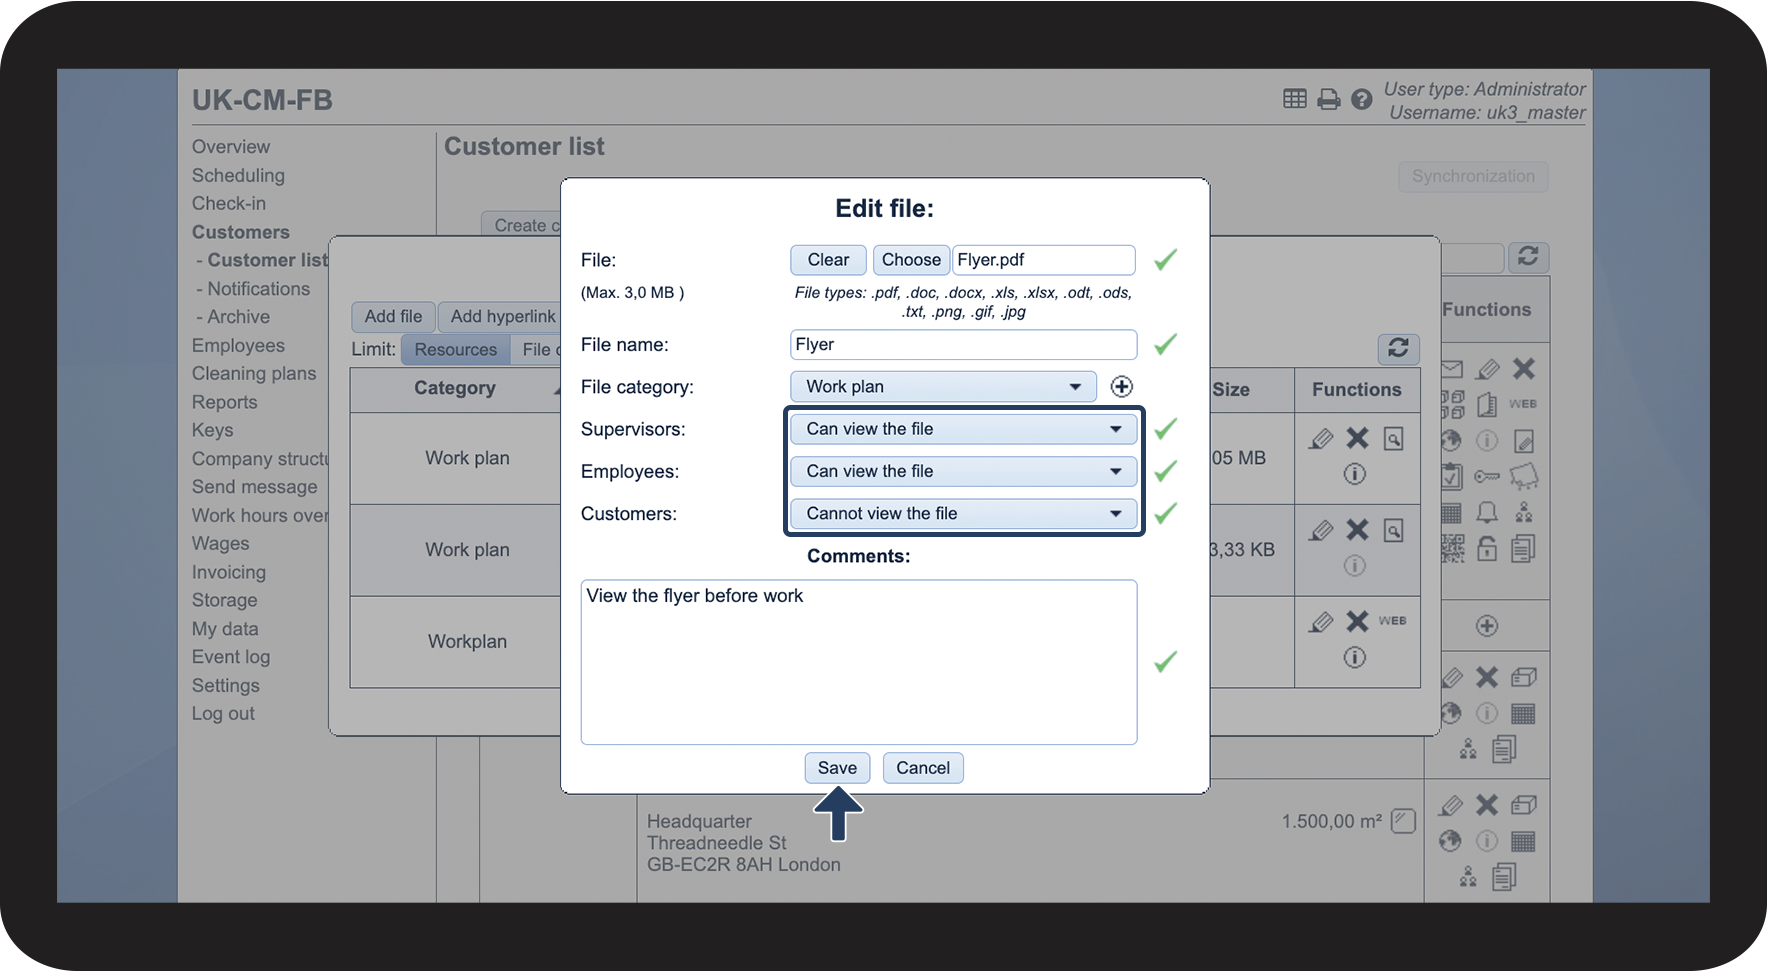Open the File category dropdown
Viewport: 1767px width, 971px height.
click(x=943, y=387)
